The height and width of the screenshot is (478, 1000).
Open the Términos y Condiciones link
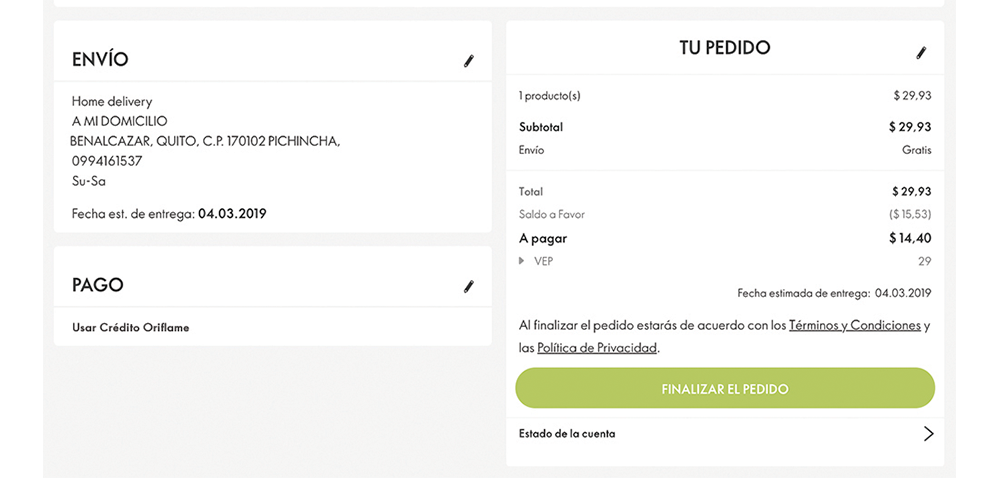(x=854, y=325)
